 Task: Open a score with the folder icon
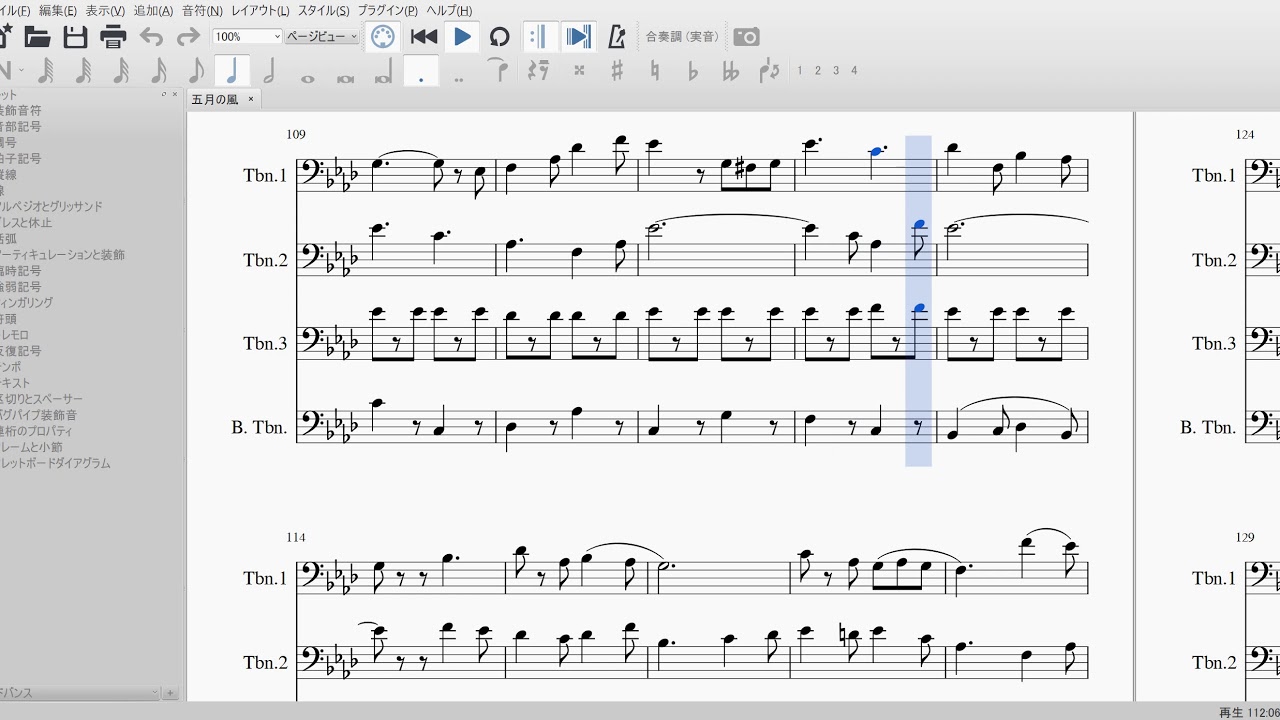(38, 37)
